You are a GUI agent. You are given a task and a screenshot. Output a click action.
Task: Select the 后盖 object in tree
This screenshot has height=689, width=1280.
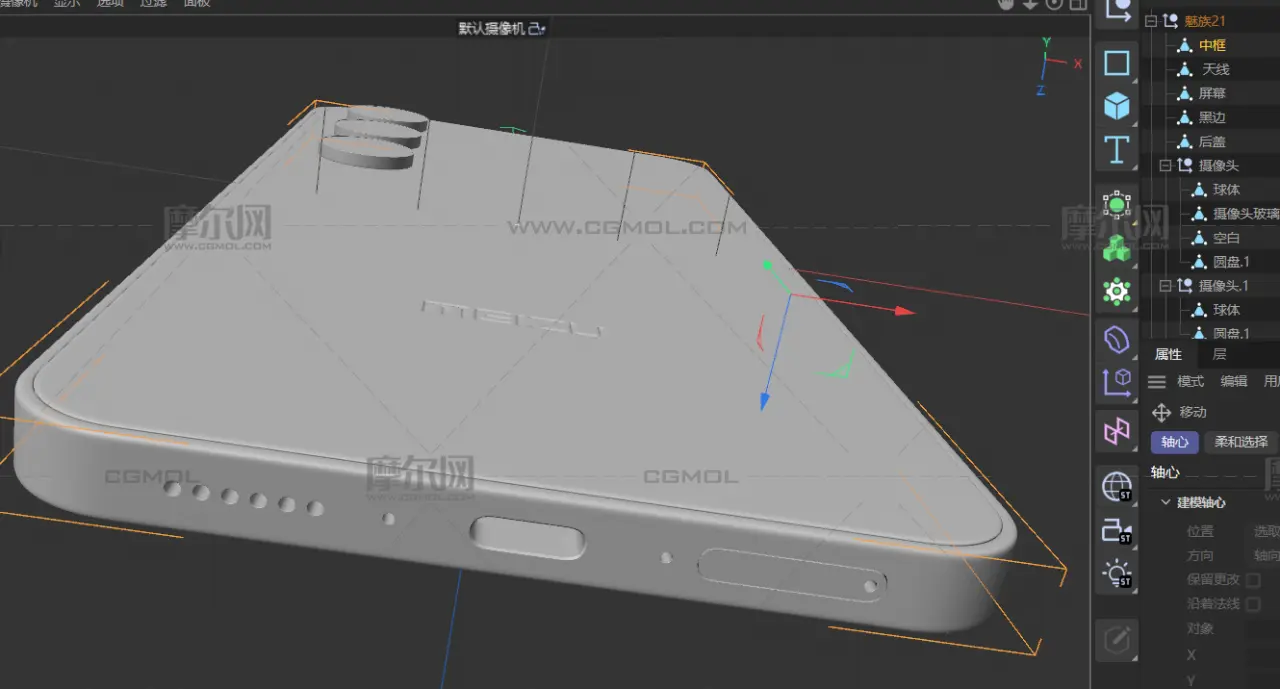(1212, 142)
